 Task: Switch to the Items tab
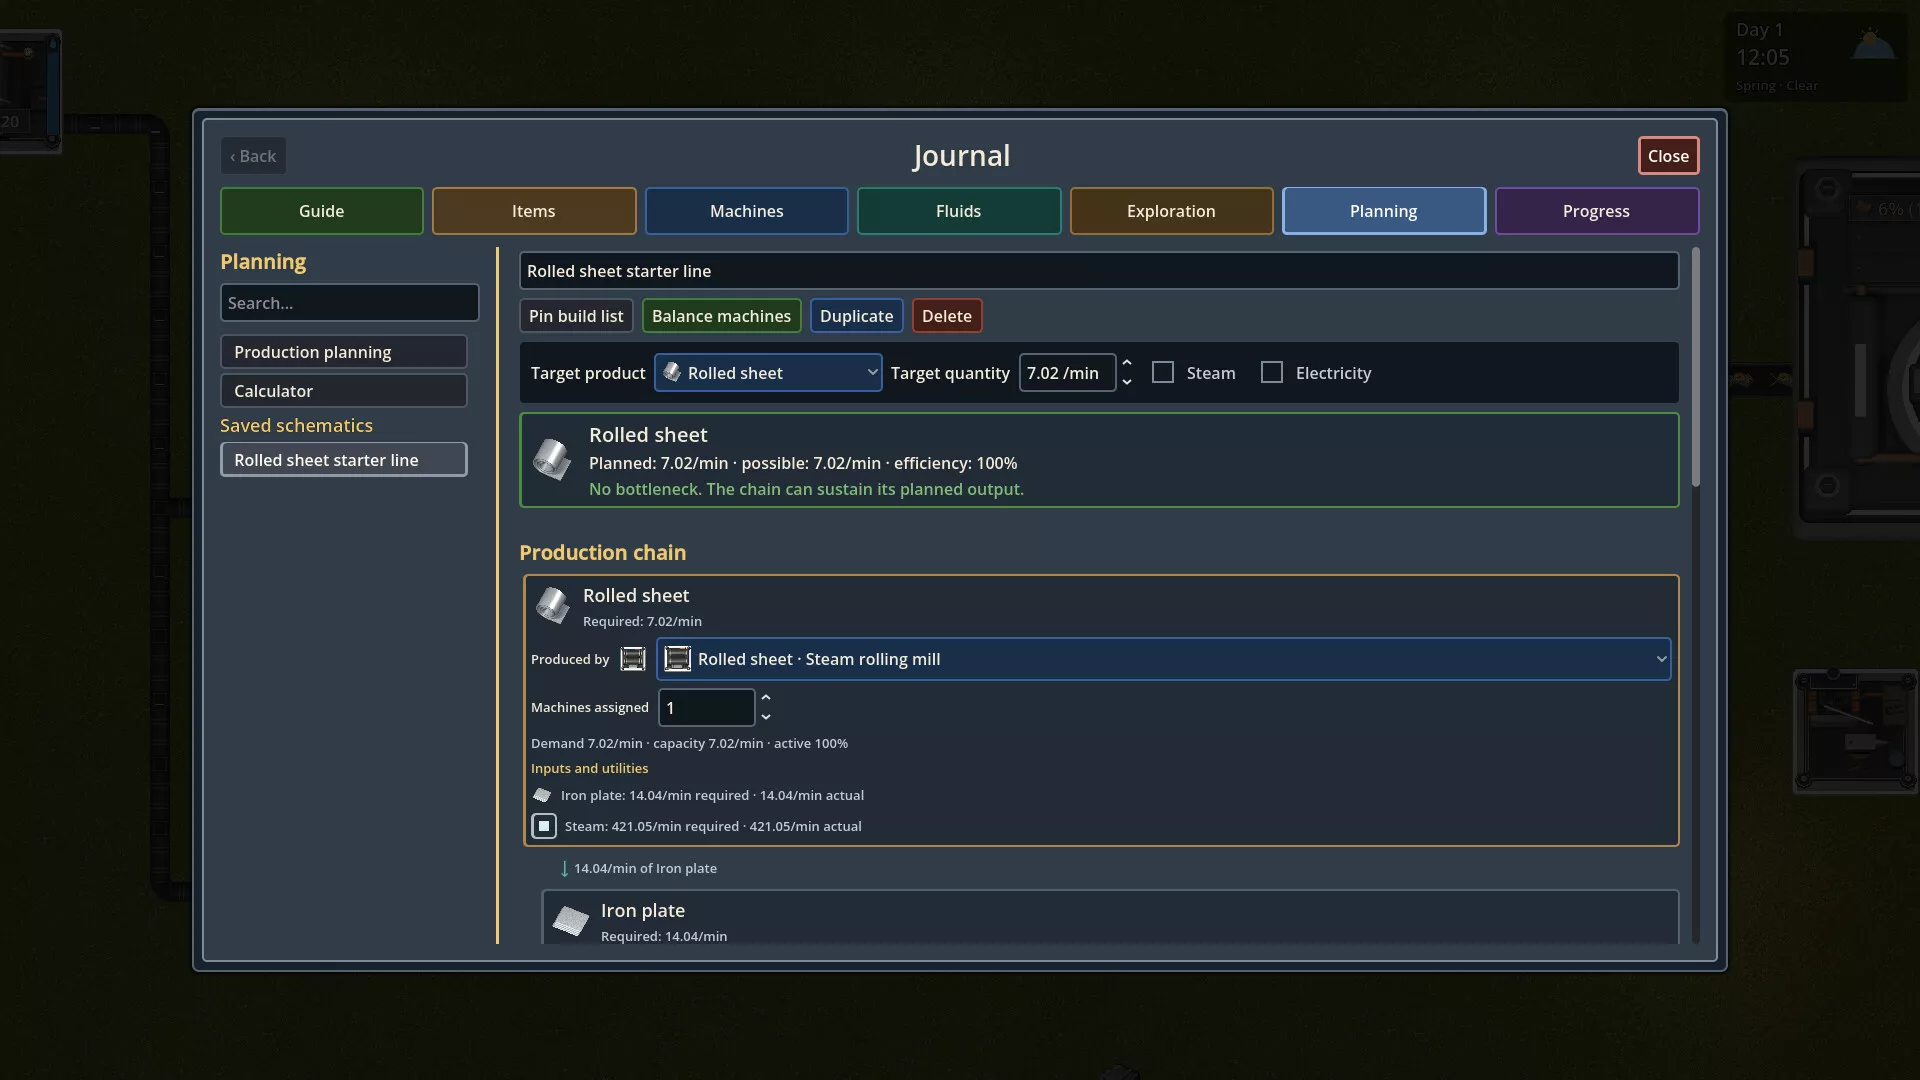(534, 211)
